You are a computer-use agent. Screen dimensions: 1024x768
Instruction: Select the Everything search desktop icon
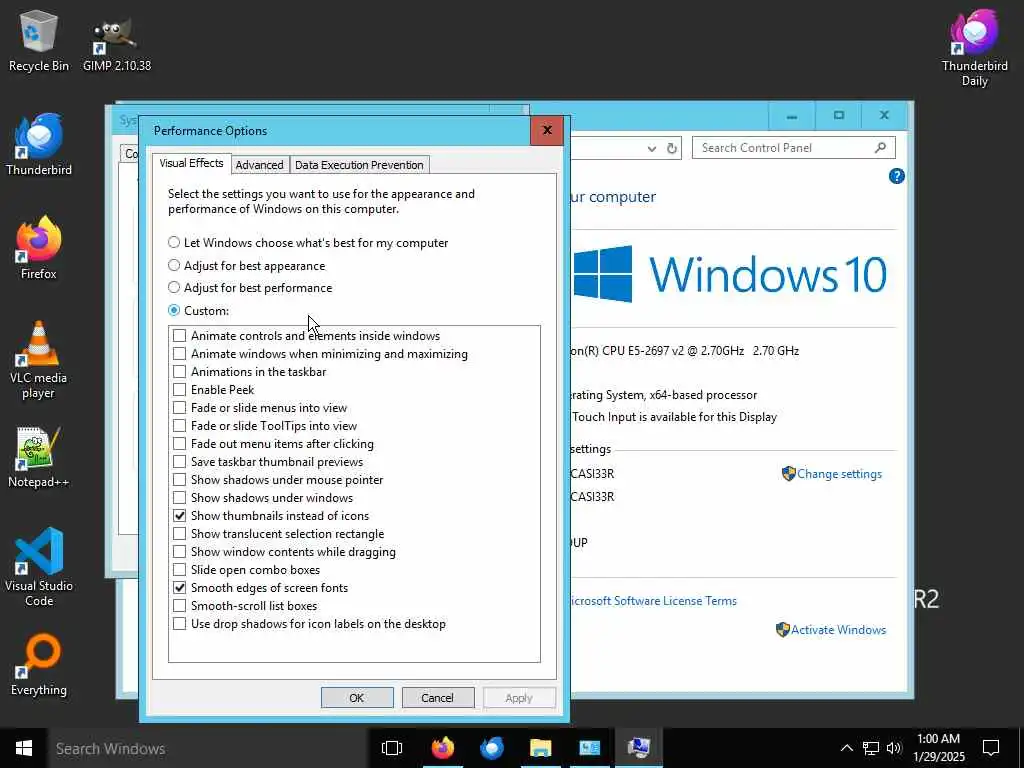(39, 665)
